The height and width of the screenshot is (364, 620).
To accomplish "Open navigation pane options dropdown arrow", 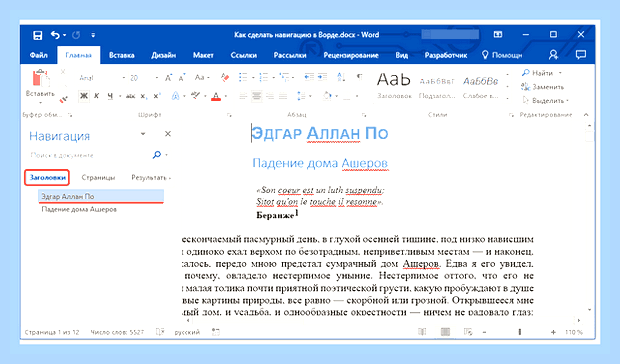I will point(143,134).
